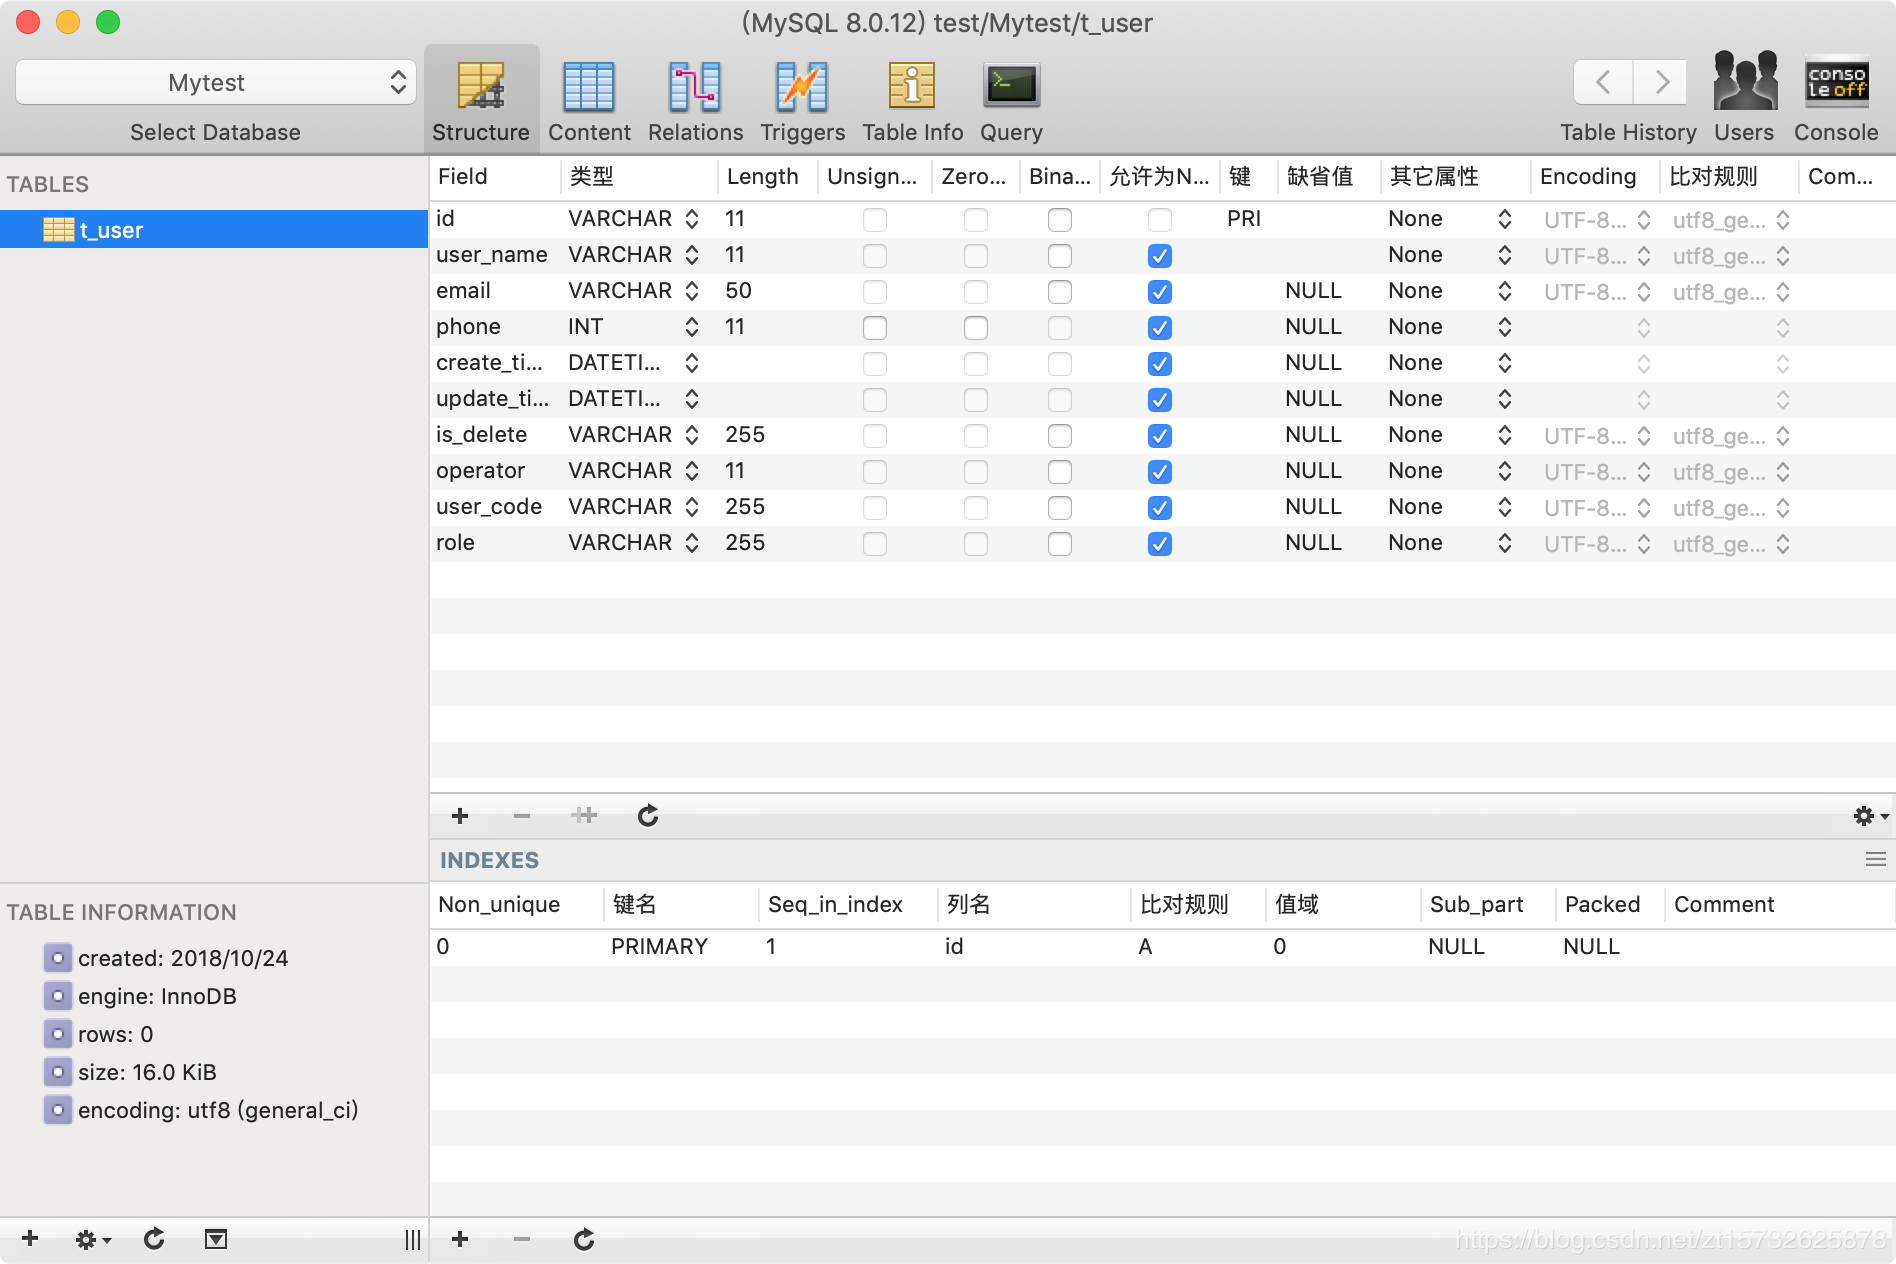Change encoding of user_name field

coord(1596,255)
